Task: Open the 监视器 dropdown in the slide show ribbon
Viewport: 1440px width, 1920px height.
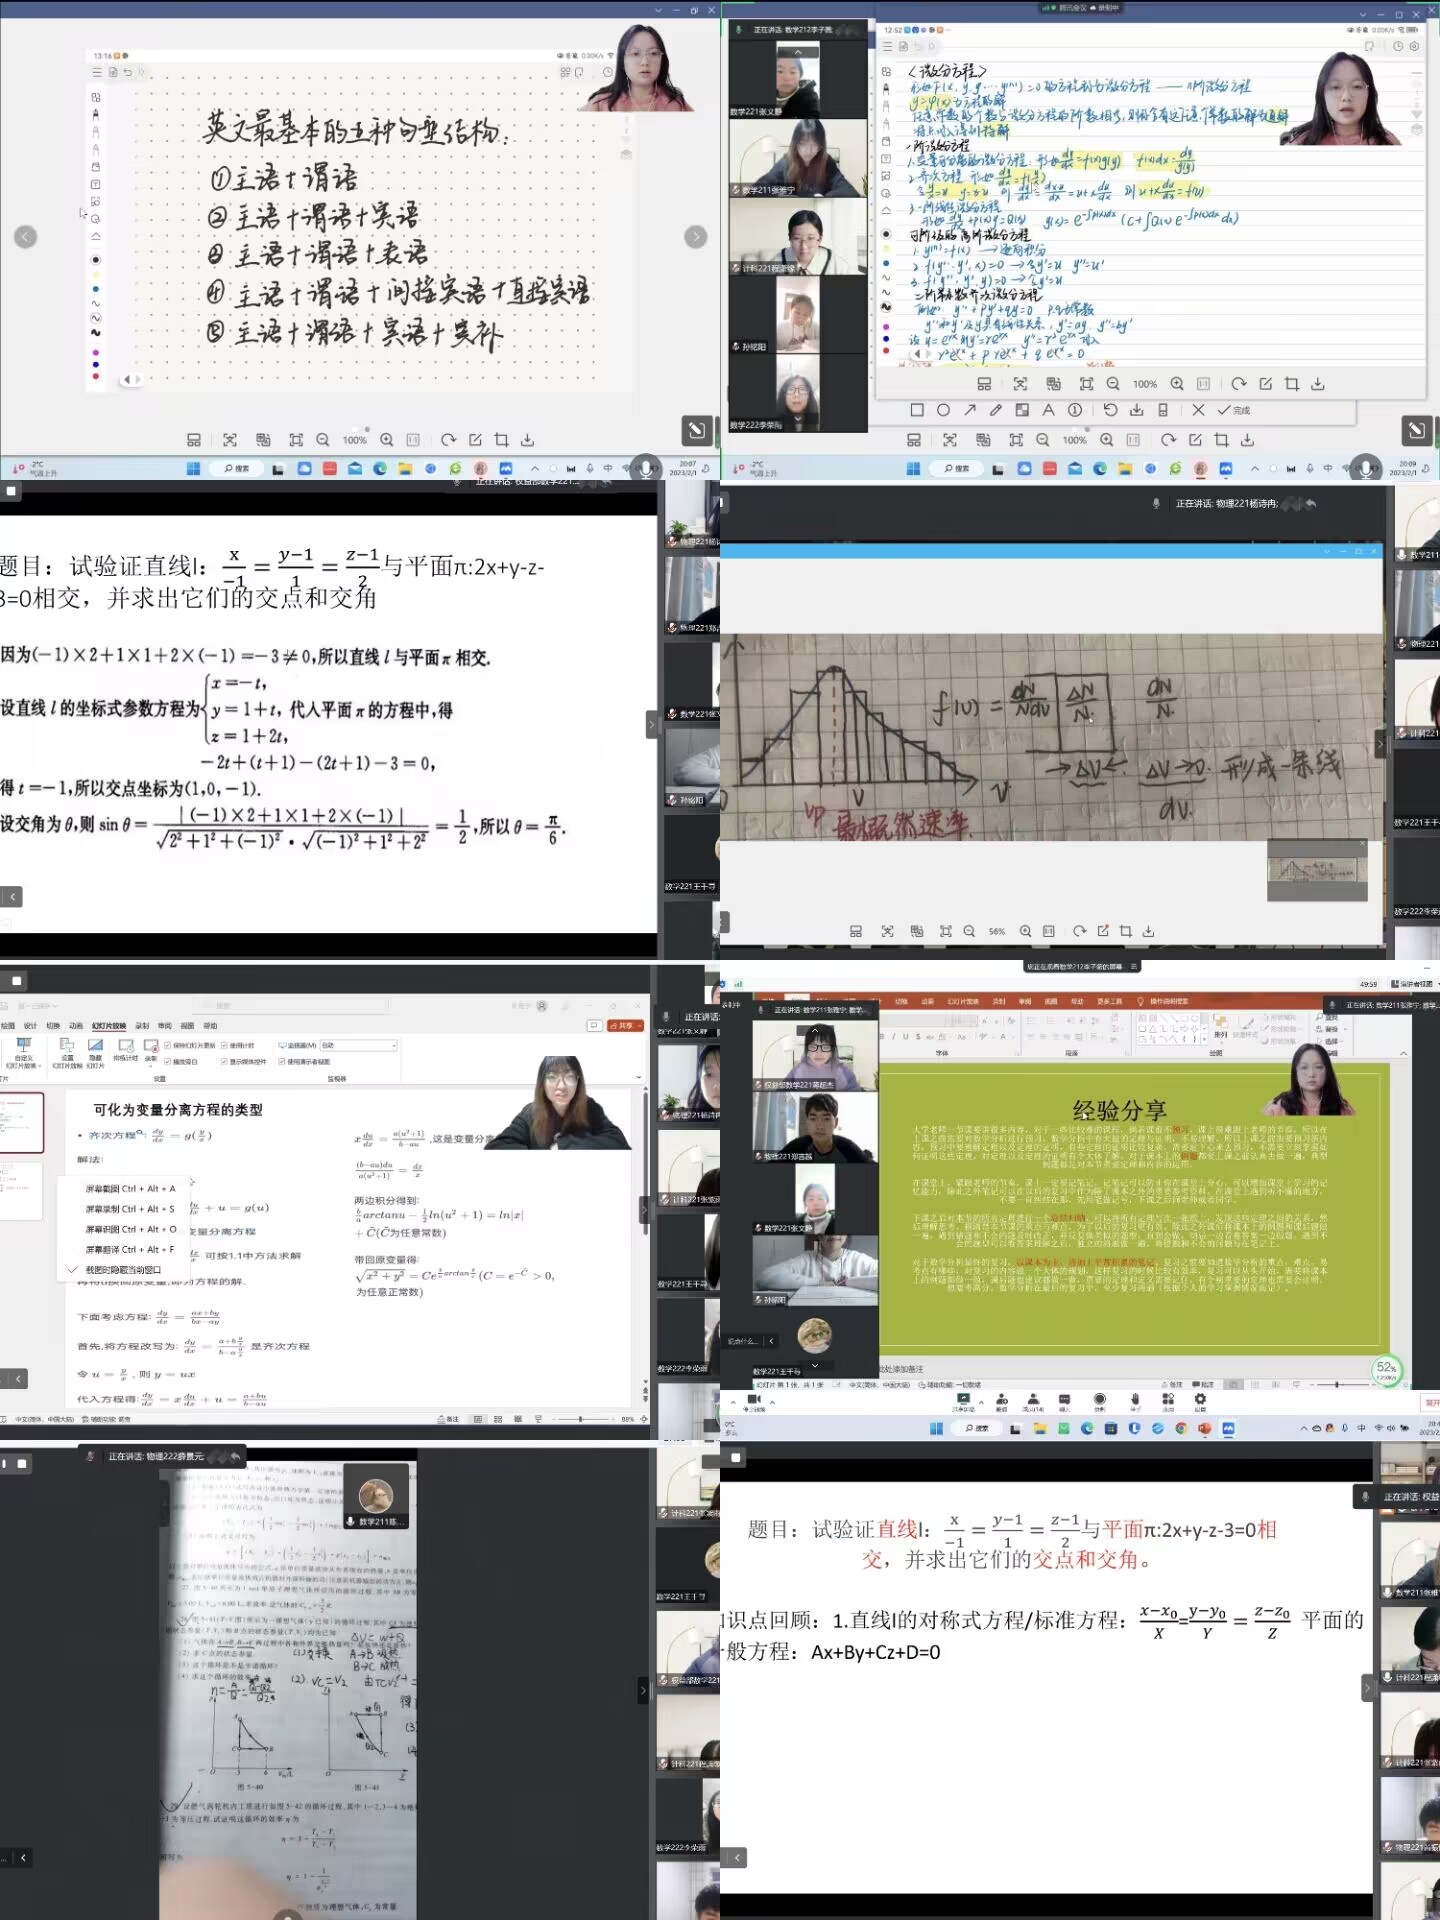Action: [x=358, y=1046]
